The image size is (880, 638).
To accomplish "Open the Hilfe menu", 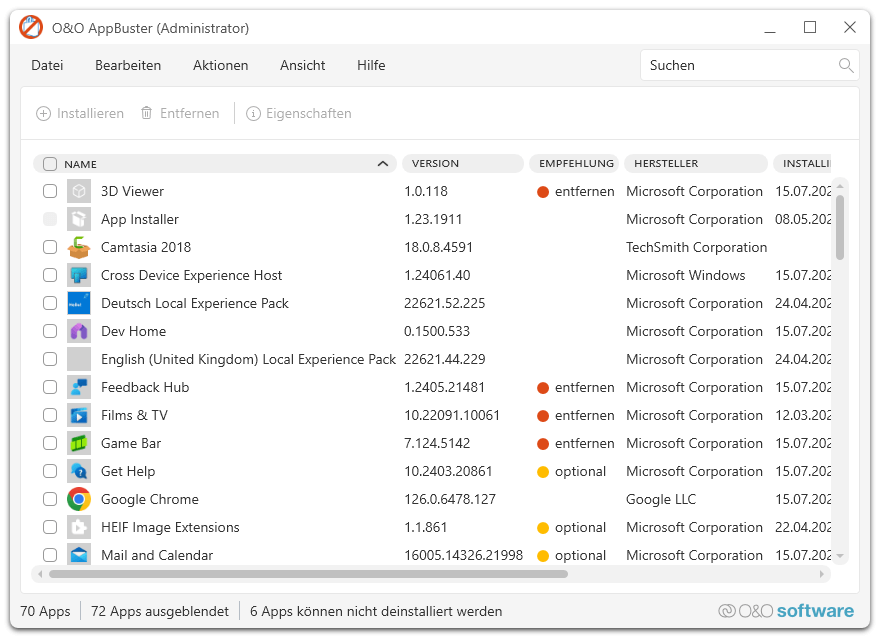I will (371, 66).
